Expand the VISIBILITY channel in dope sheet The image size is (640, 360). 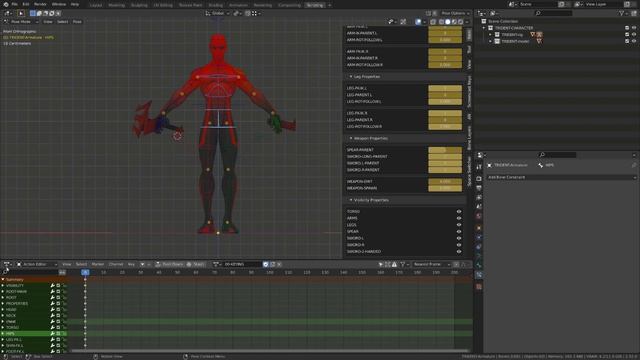pos(3,286)
